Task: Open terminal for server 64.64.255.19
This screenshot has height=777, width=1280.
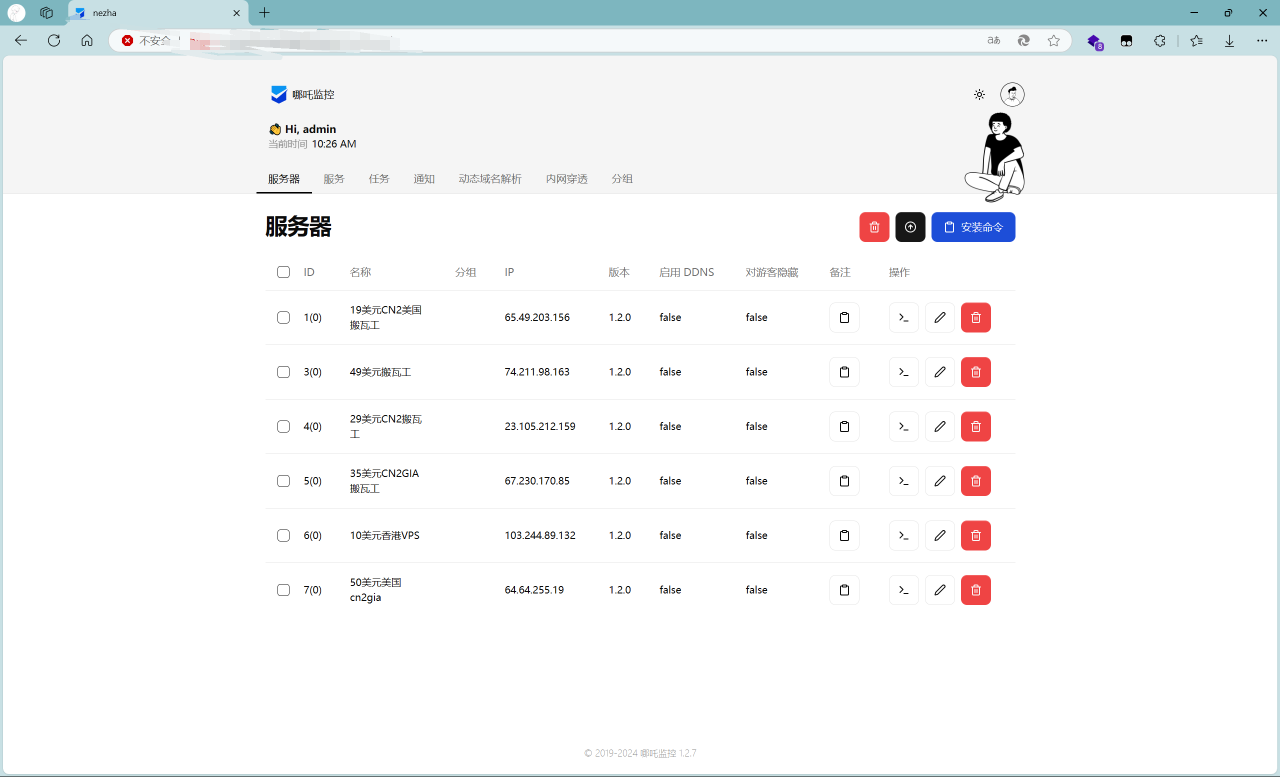Action: point(903,590)
